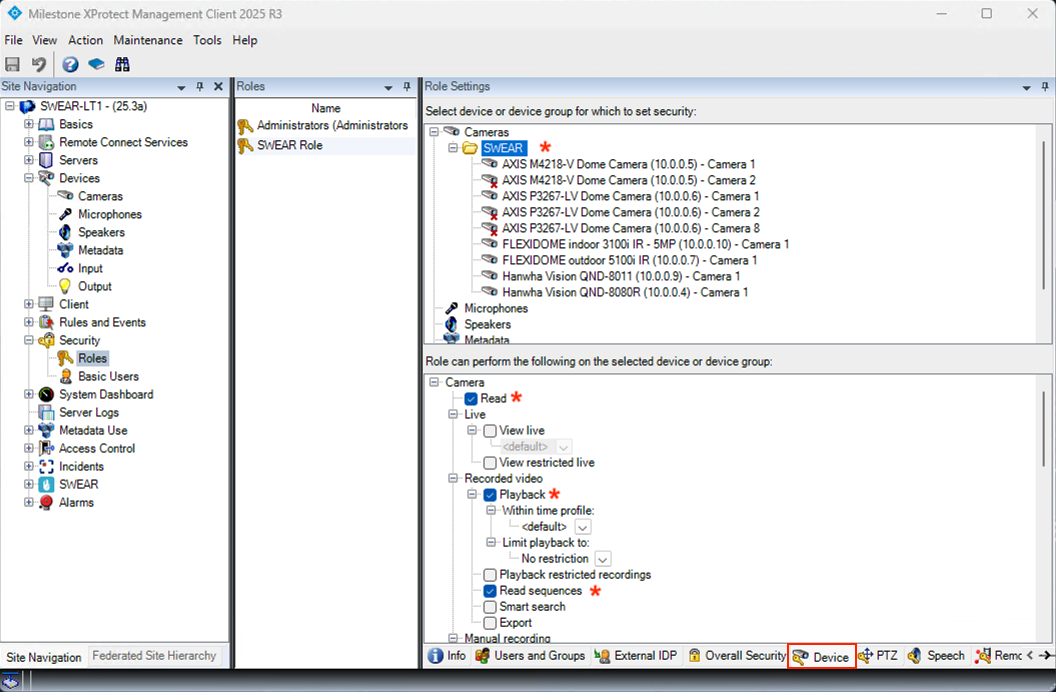
Task: Select the SWEAR Role entry
Action: click(289, 145)
